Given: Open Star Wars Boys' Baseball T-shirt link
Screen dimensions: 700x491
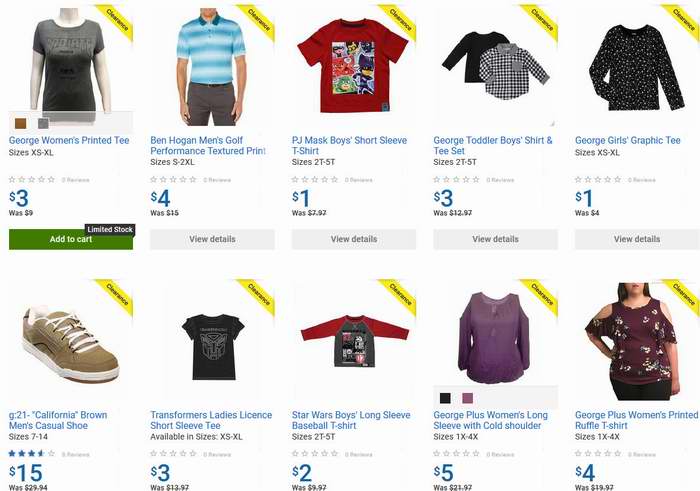Looking at the screenshot, I should click(x=351, y=420).
